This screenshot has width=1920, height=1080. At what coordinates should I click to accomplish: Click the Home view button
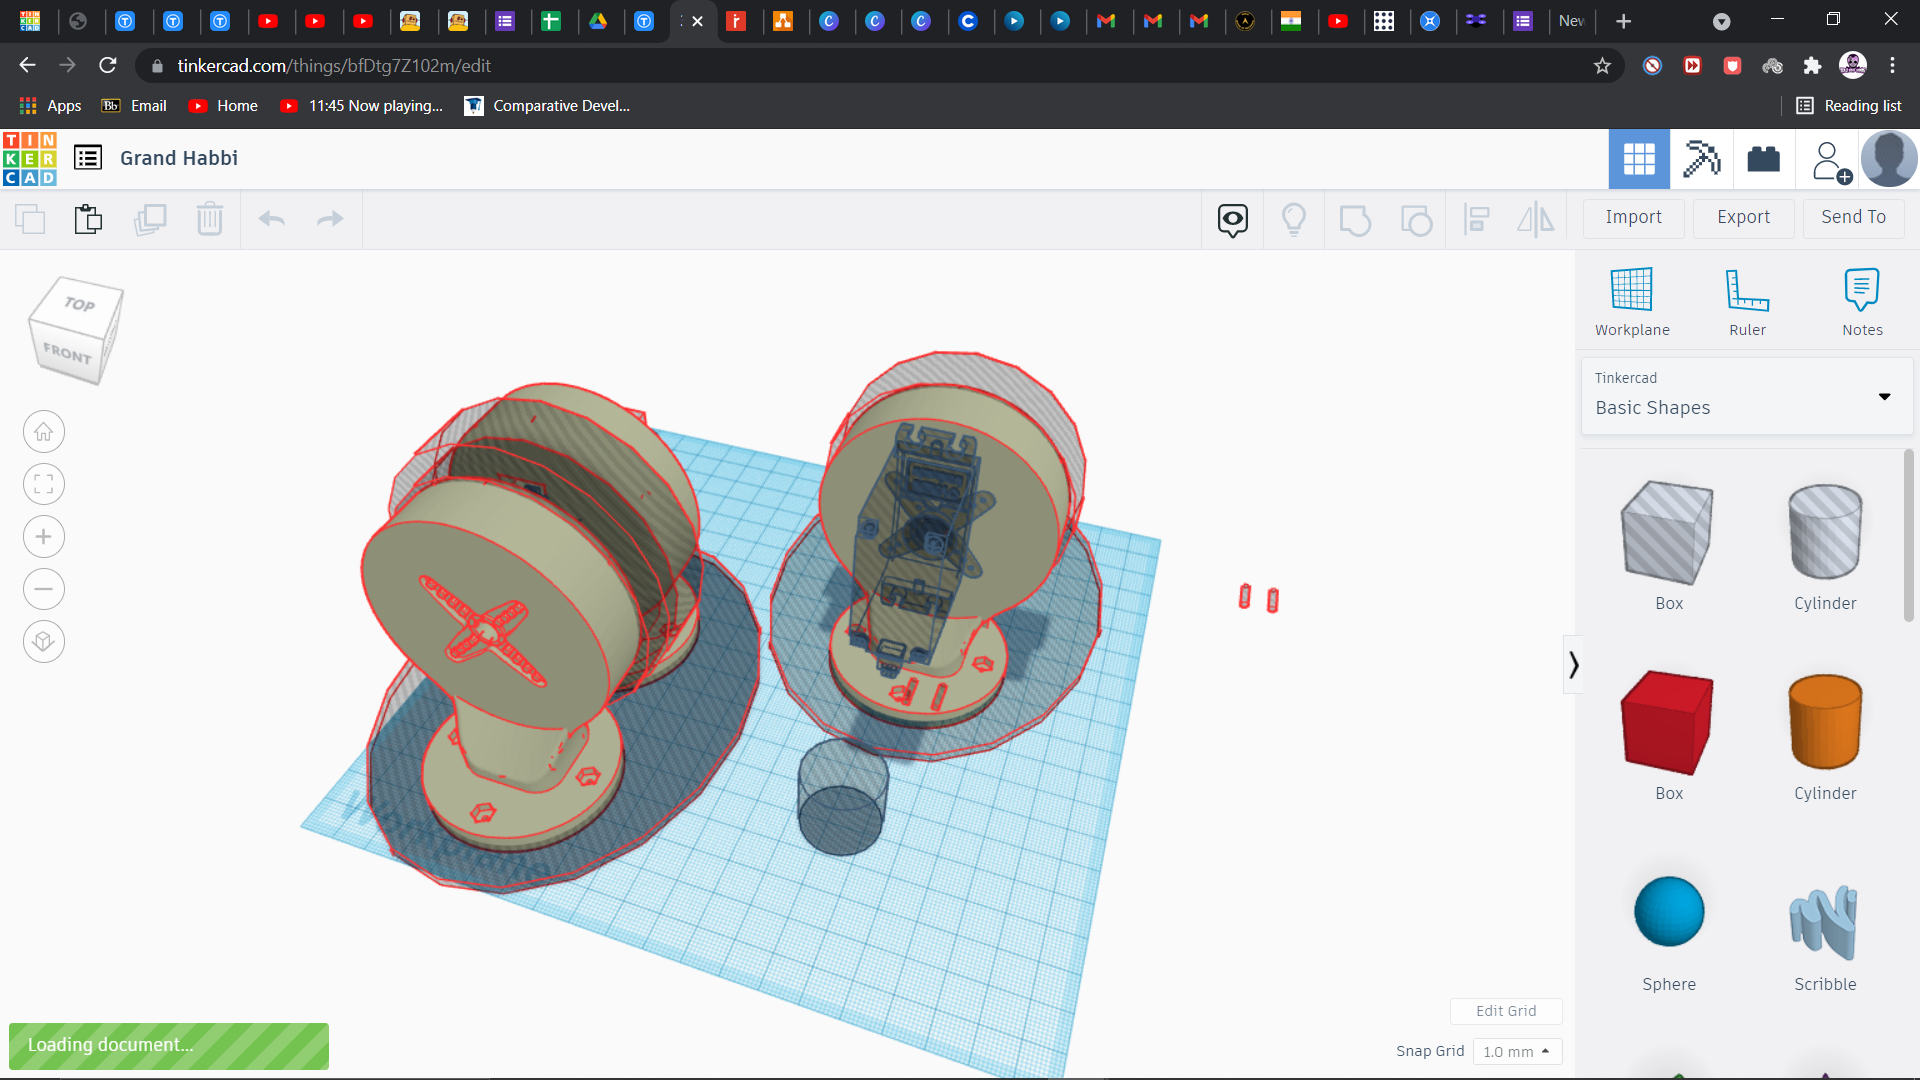pos(44,432)
